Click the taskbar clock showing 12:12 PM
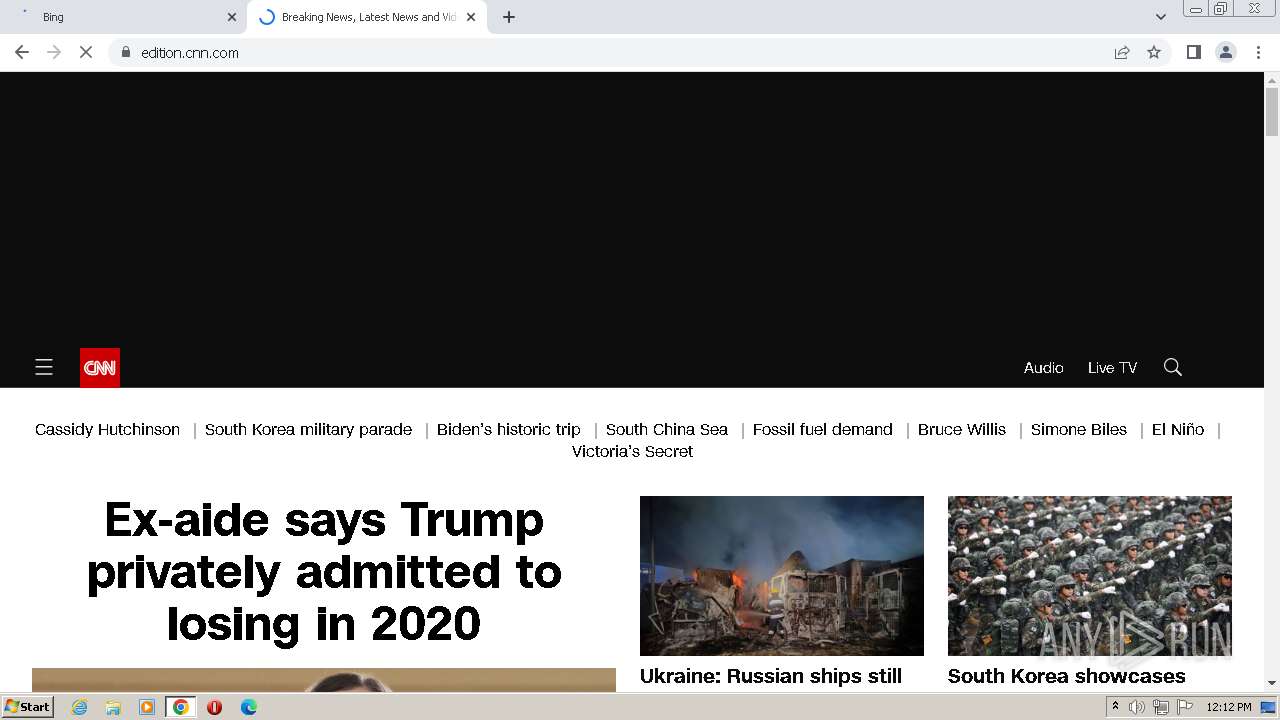The height and width of the screenshot is (720, 1280). click(x=1229, y=707)
